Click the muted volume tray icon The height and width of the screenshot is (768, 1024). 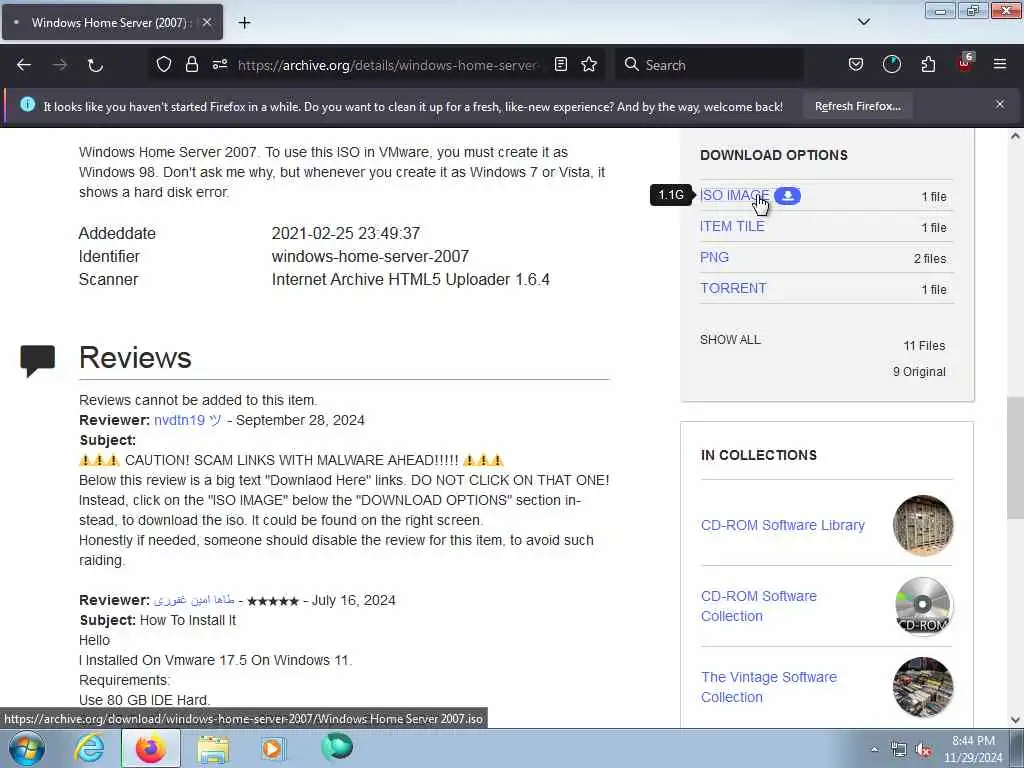[923, 750]
